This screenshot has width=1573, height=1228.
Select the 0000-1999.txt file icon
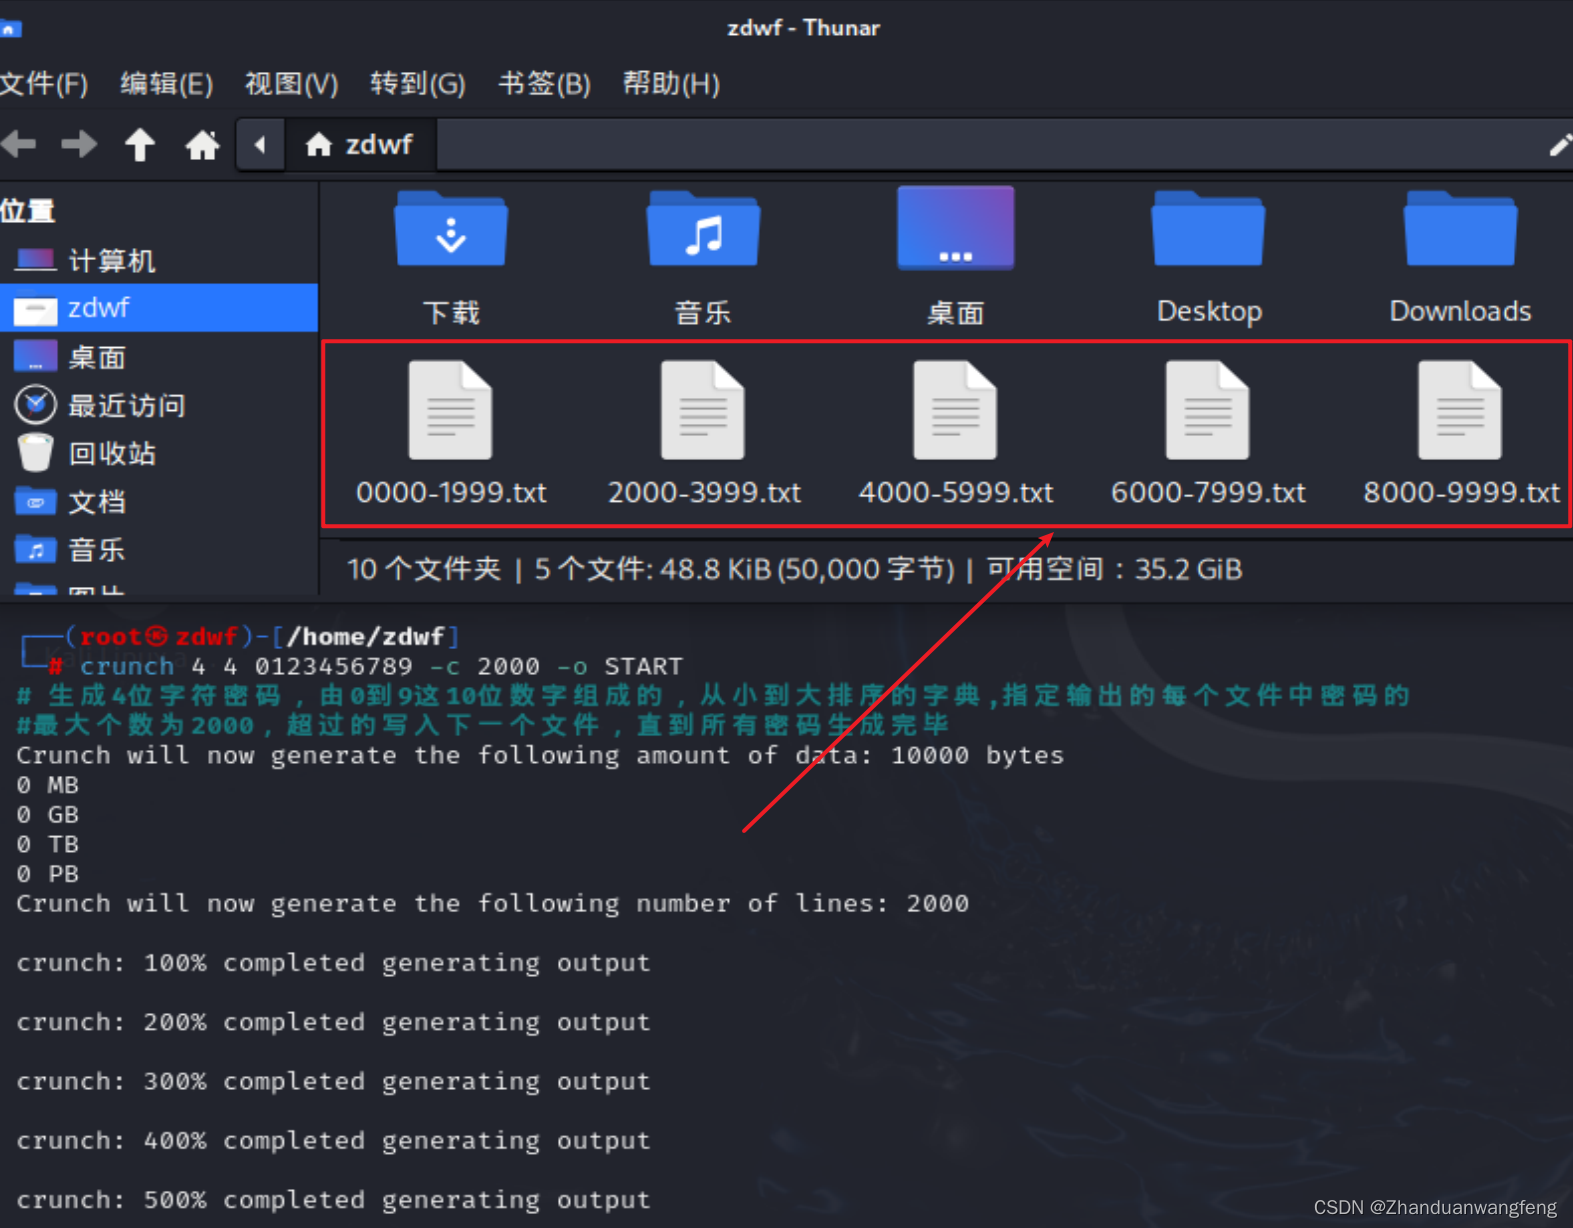coord(451,410)
